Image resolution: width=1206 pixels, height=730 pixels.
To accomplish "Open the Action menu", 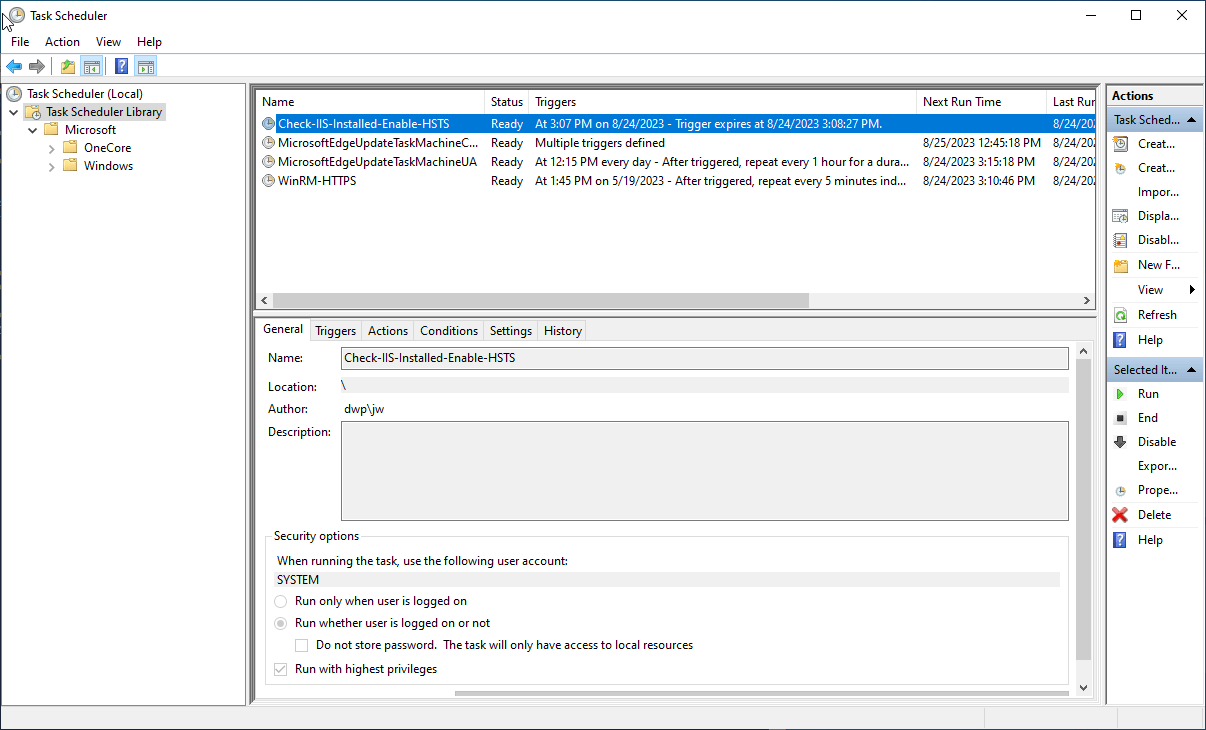I will tap(62, 42).
